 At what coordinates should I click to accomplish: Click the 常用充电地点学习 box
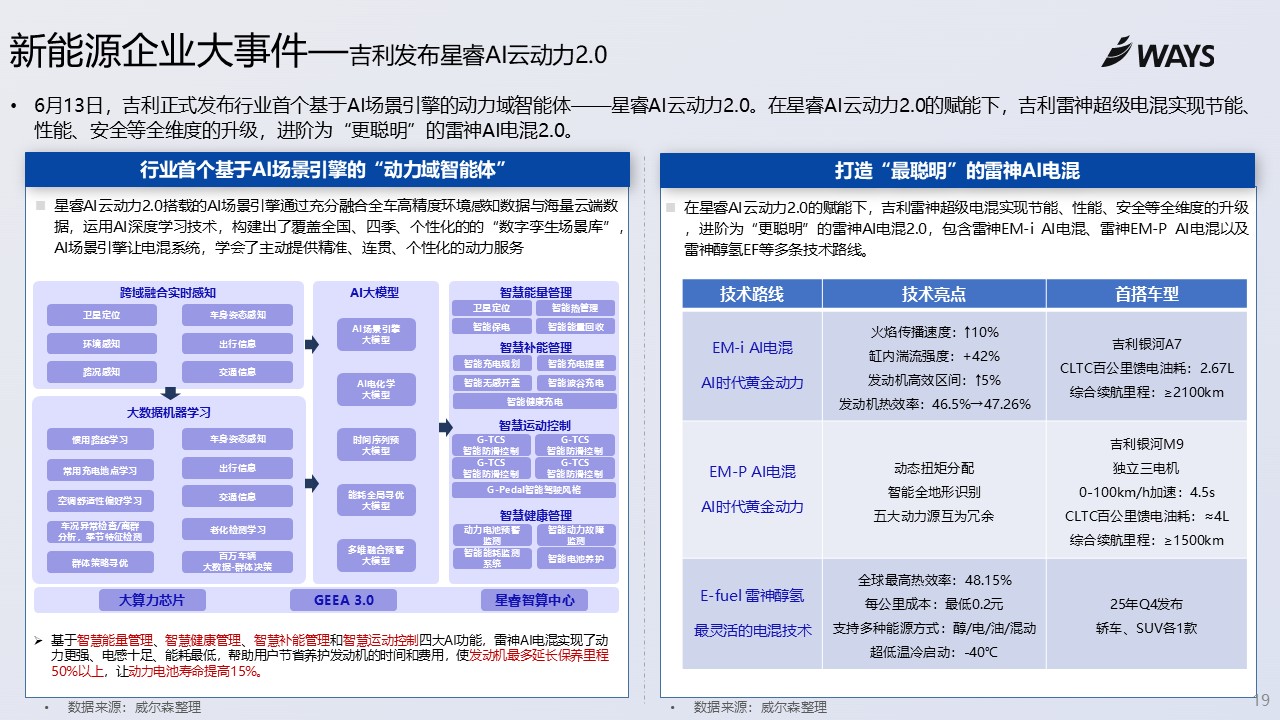102,470
